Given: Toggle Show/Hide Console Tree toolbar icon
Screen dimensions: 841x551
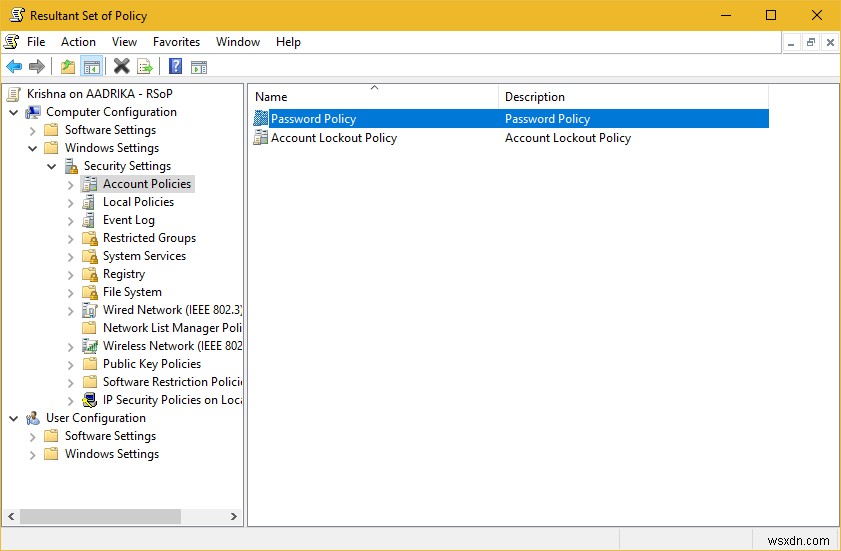Looking at the screenshot, I should click(92, 67).
